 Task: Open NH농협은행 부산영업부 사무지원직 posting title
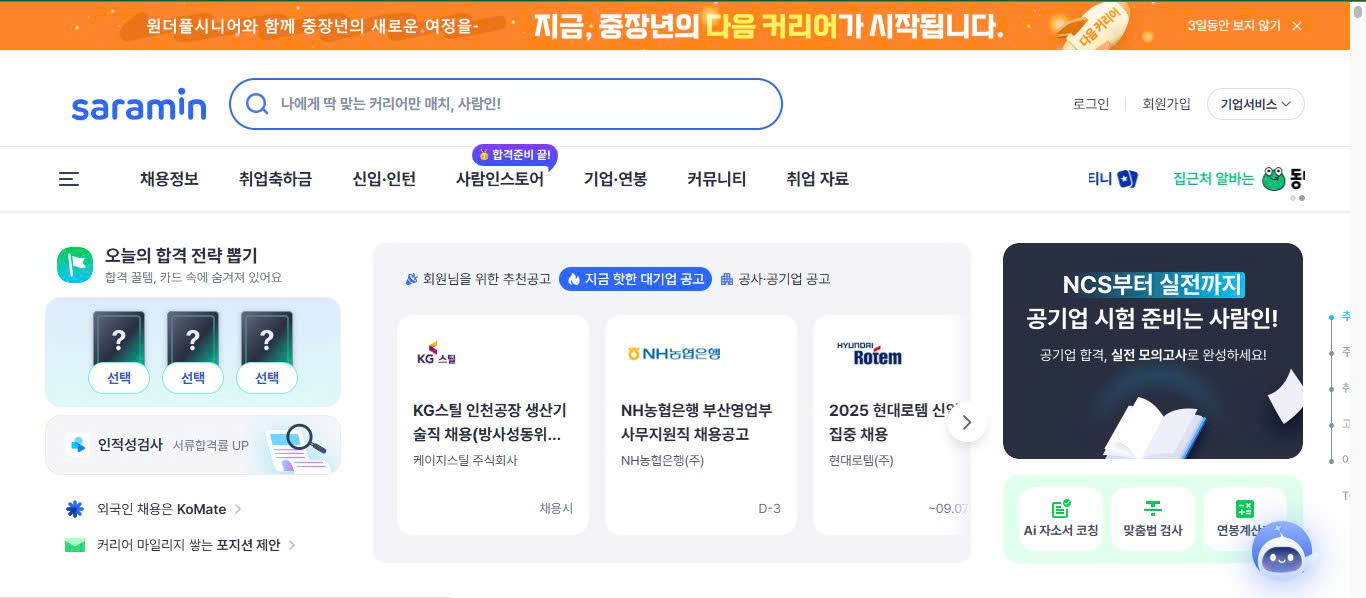pyautogui.click(x=696, y=423)
